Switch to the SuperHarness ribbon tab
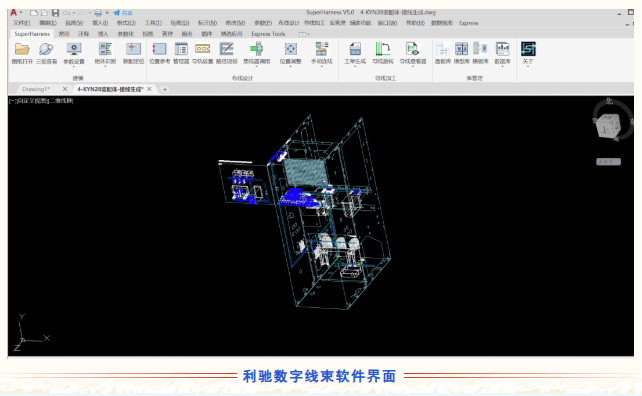642x396 pixels. pos(32,34)
